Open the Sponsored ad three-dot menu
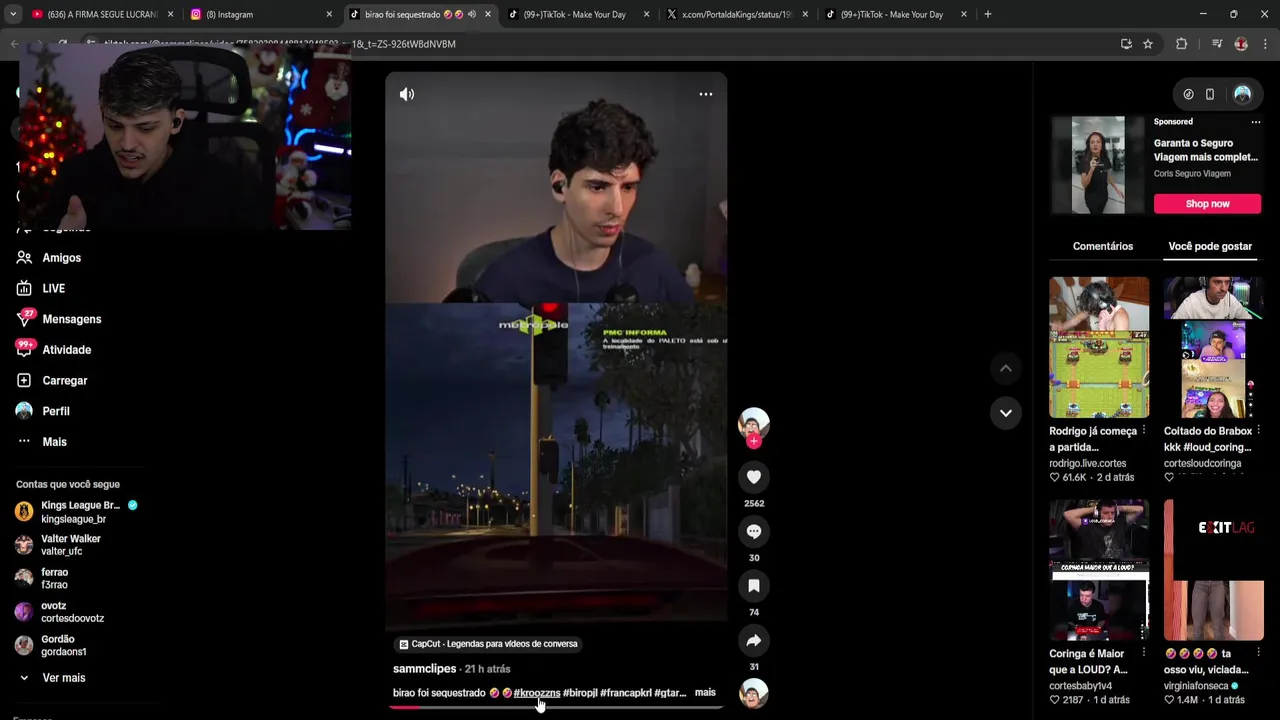 coord(1256,122)
